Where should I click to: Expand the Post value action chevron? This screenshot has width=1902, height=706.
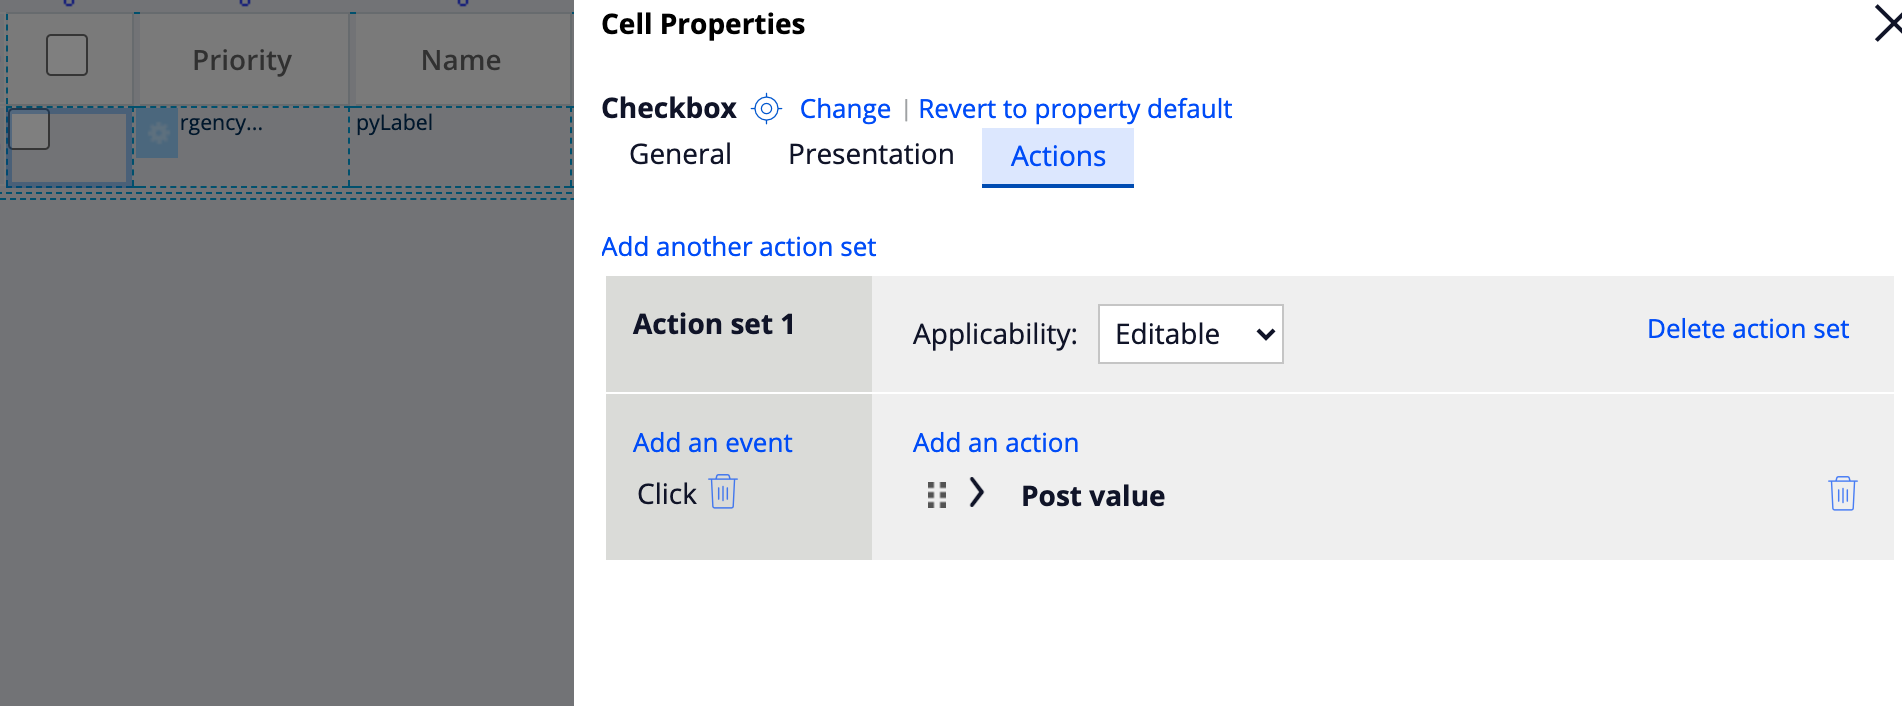[977, 493]
